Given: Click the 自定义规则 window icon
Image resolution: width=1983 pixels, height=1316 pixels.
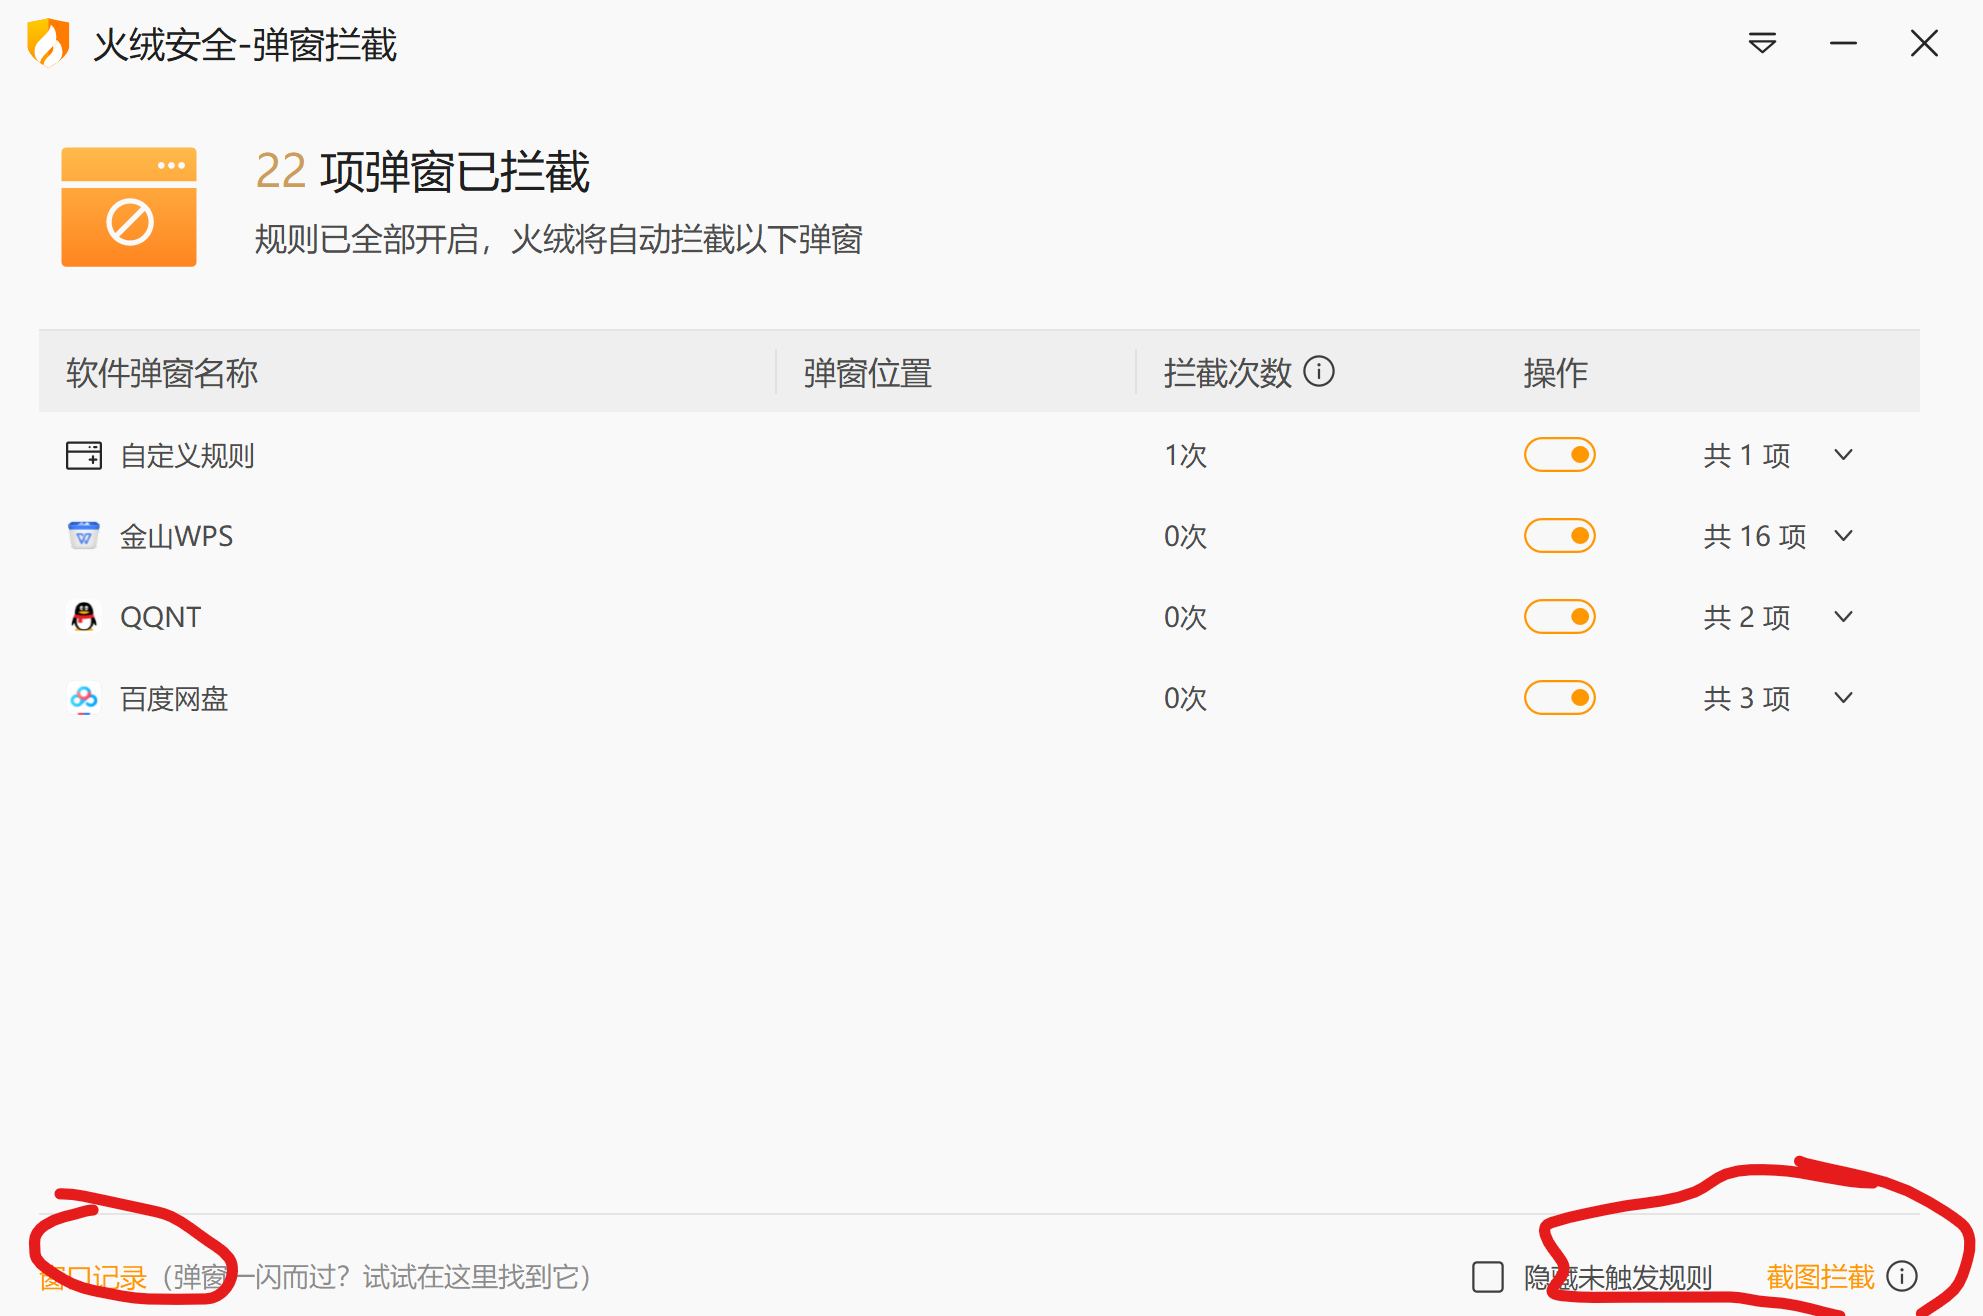Looking at the screenshot, I should tap(84, 456).
